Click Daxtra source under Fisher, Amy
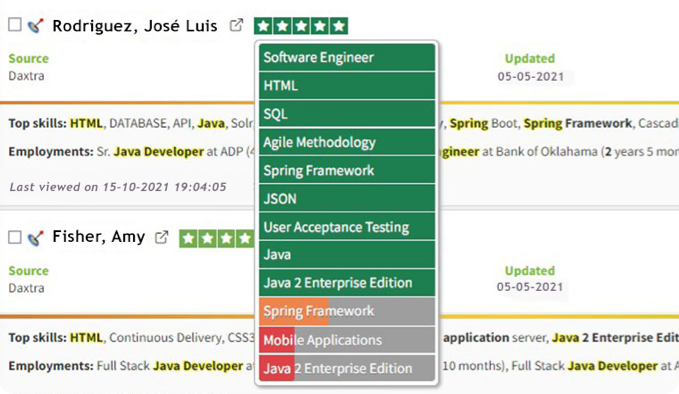Screen dimensions: 679x394 (x=26, y=288)
